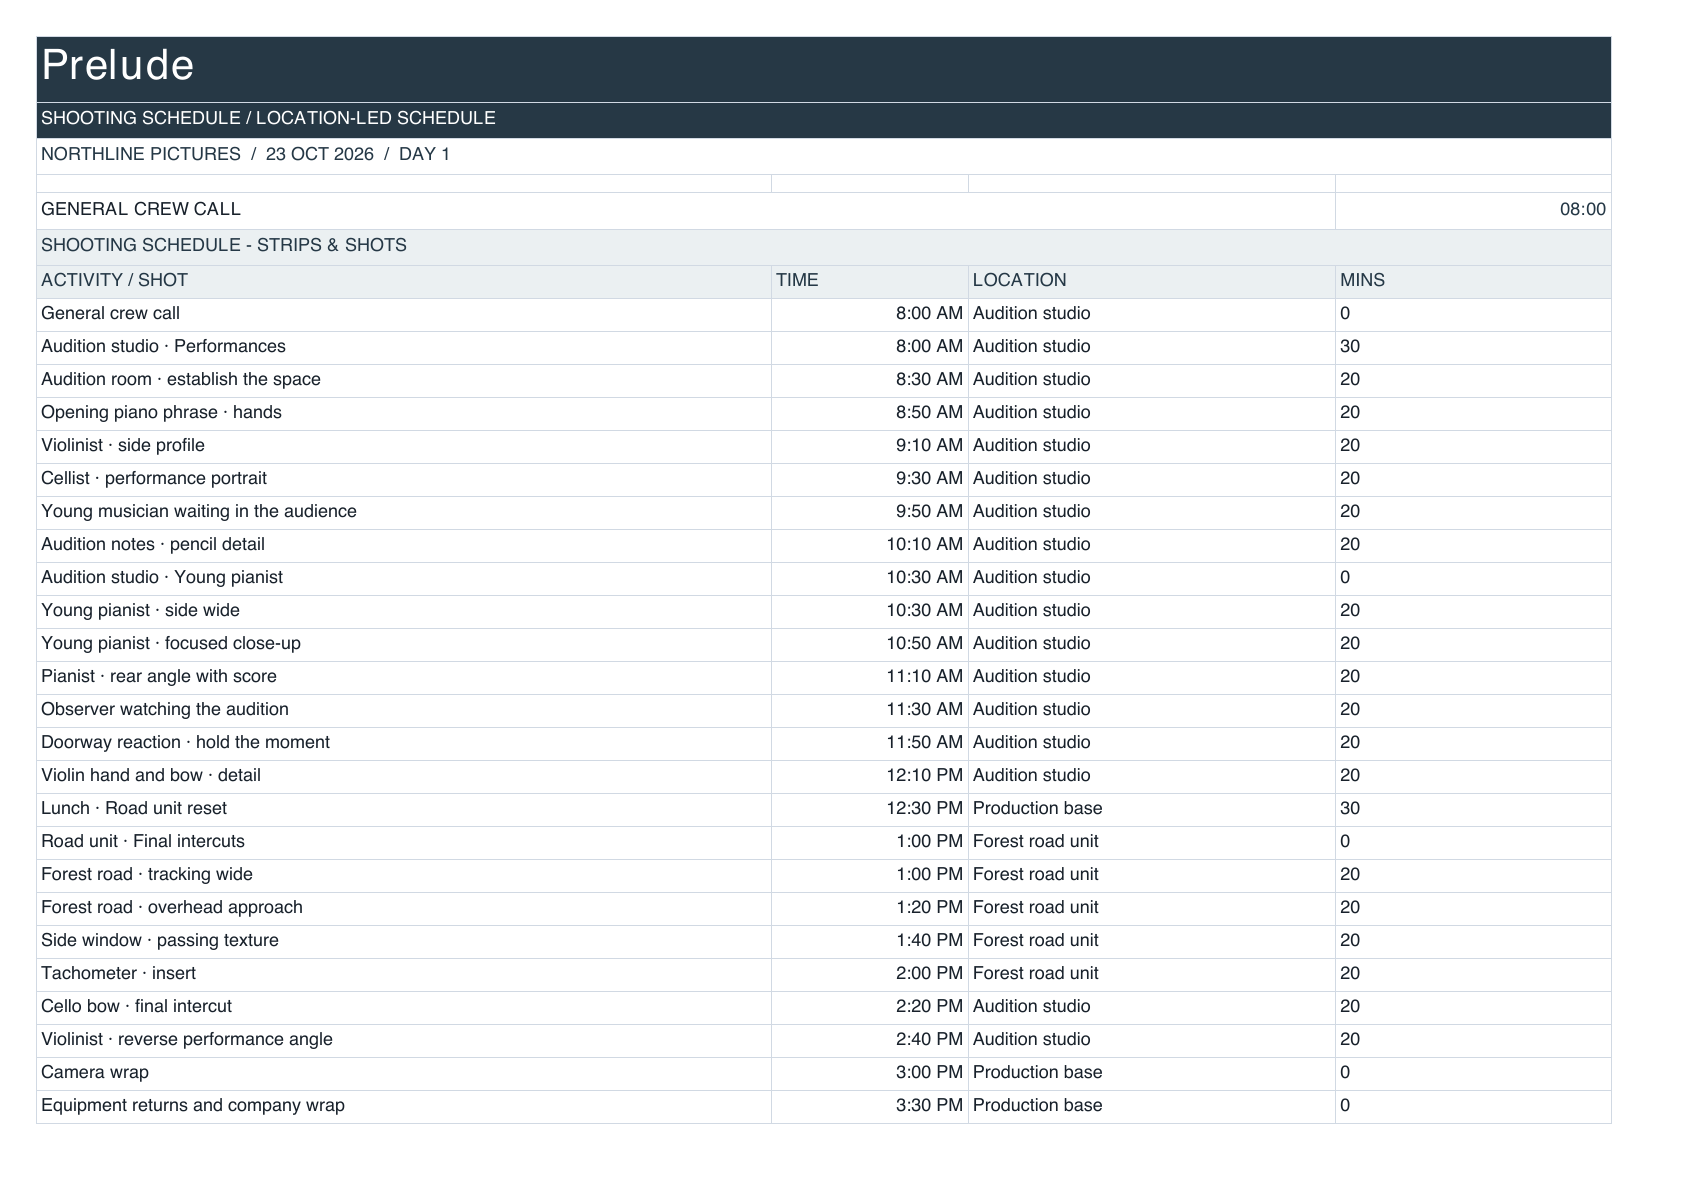
Task: Select the Forest road overhead approach cell
Action: (404, 908)
